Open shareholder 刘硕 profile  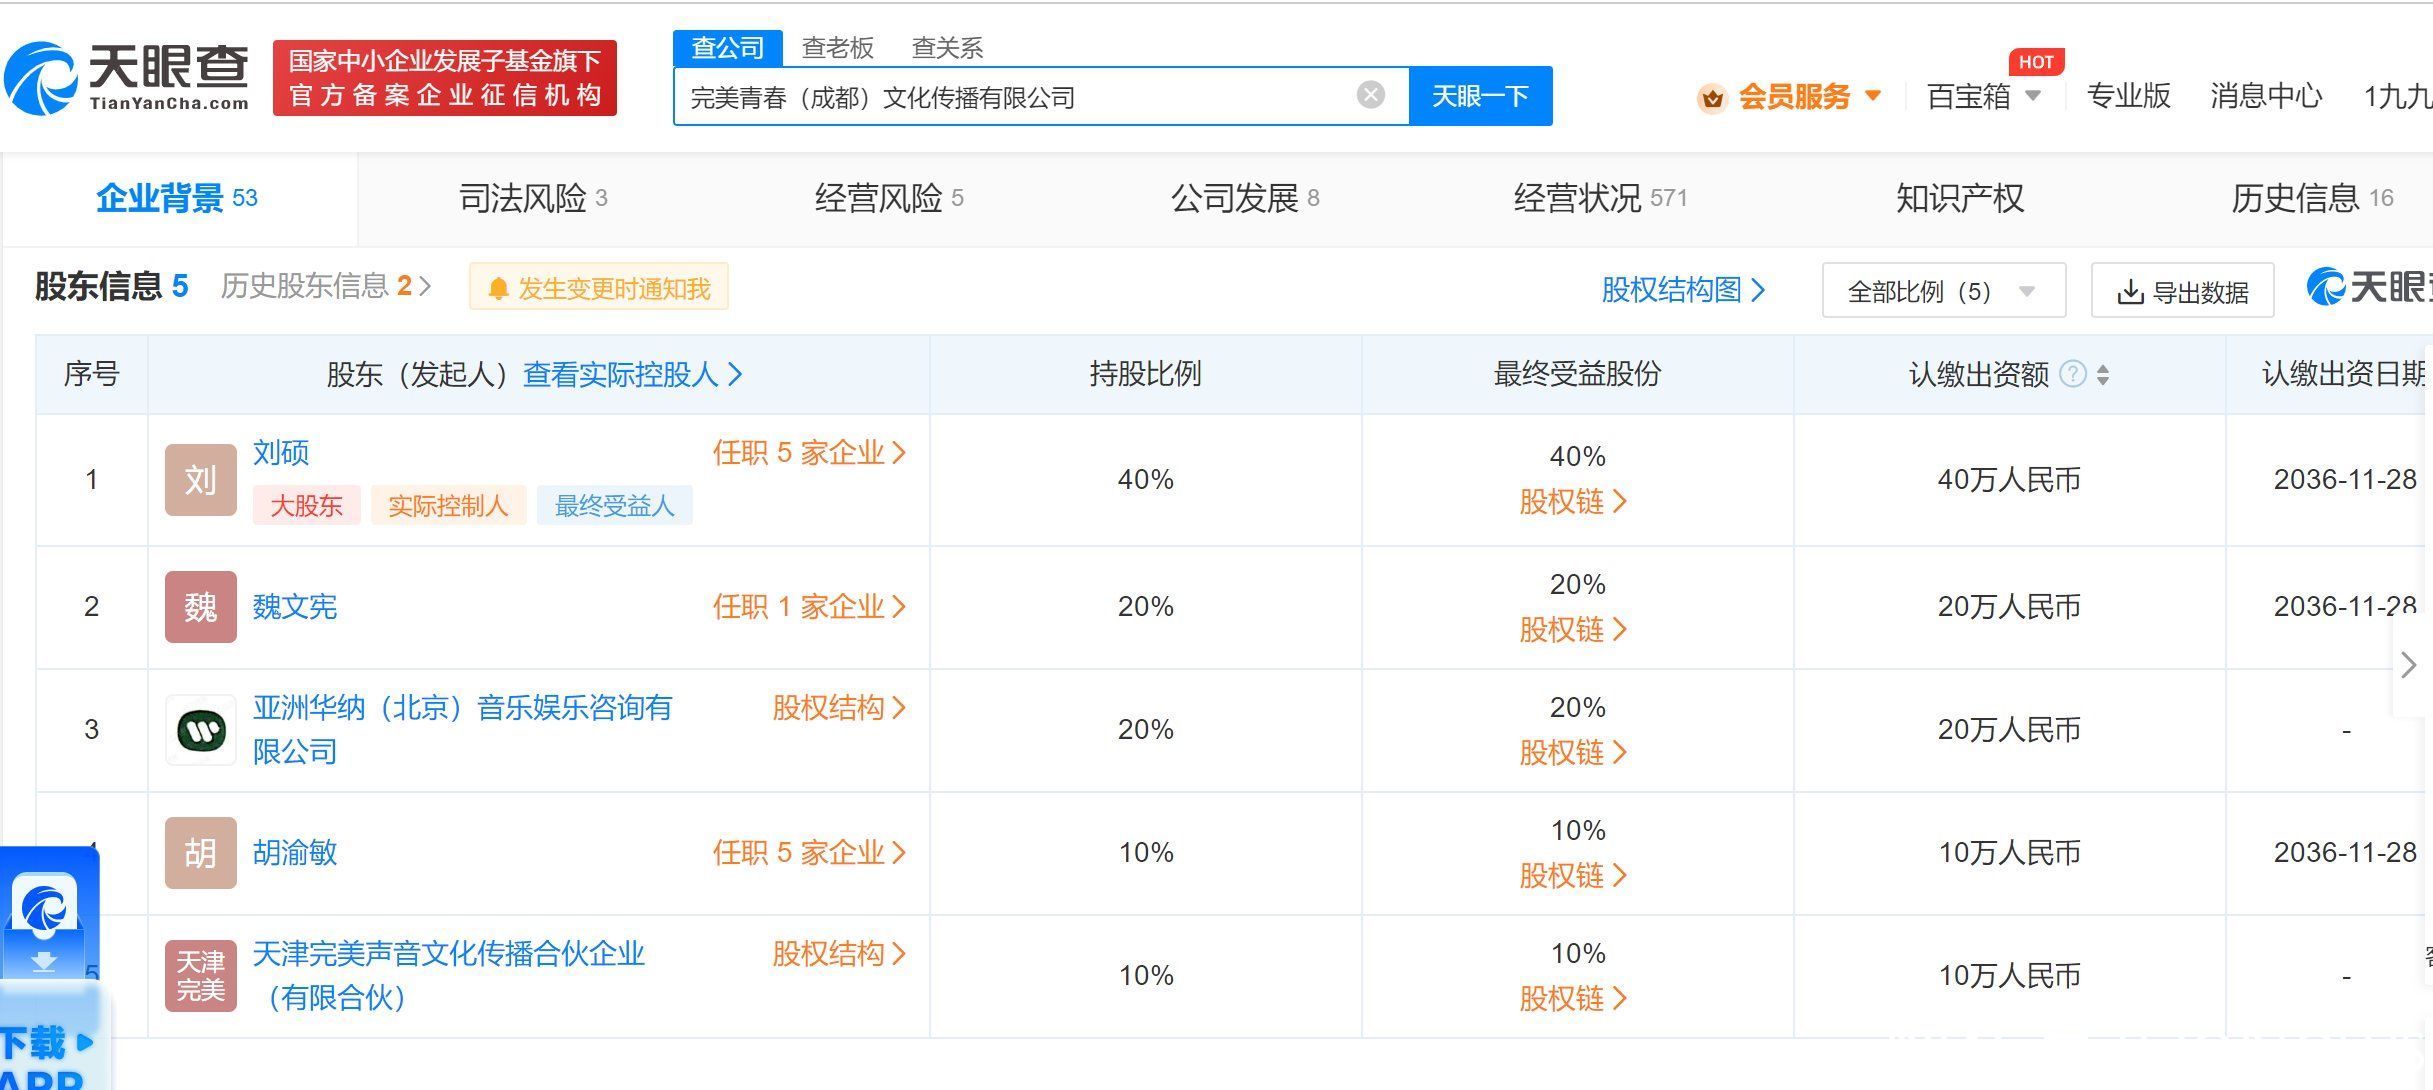coord(281,453)
